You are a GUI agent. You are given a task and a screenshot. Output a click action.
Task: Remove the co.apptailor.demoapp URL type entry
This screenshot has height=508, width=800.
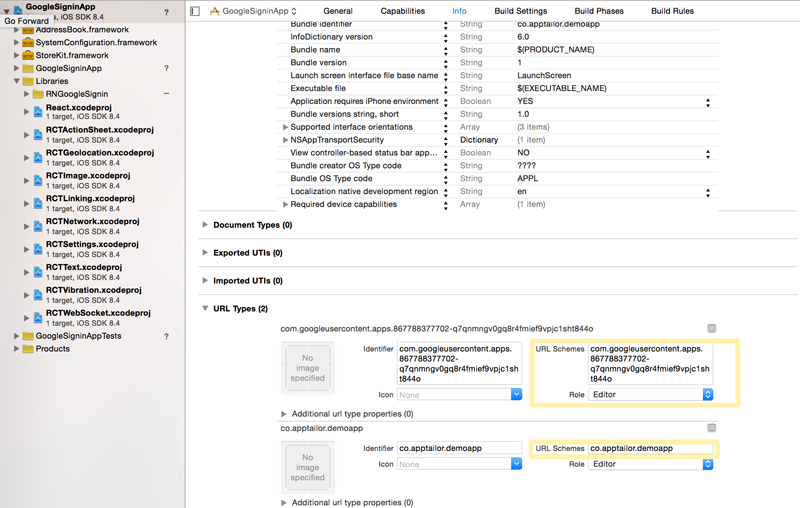click(711, 428)
